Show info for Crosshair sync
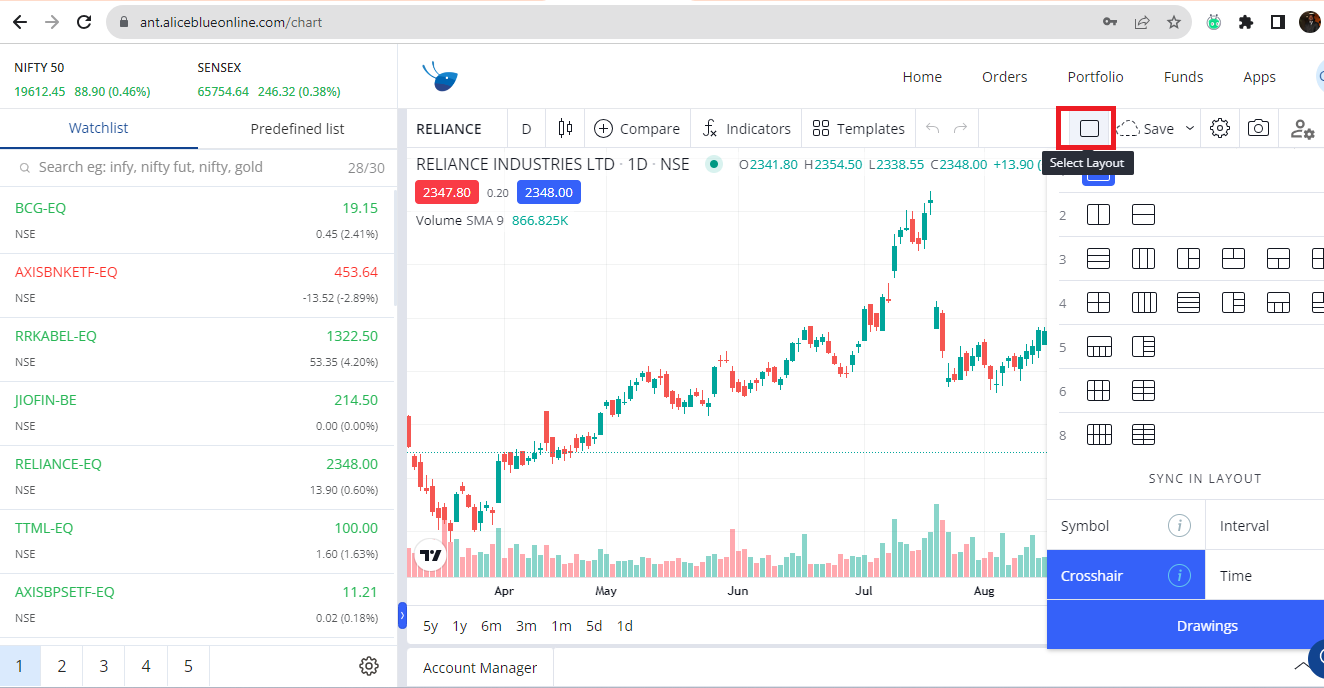This screenshot has height=688, width=1324. (1179, 576)
